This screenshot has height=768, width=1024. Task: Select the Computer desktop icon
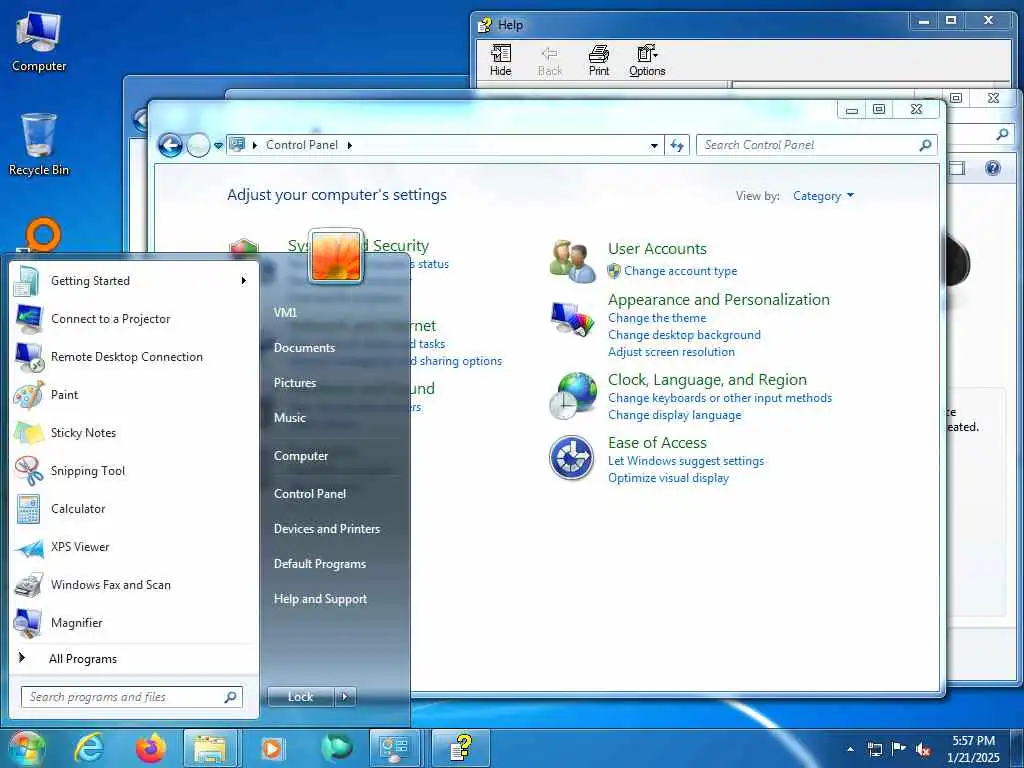(39, 40)
